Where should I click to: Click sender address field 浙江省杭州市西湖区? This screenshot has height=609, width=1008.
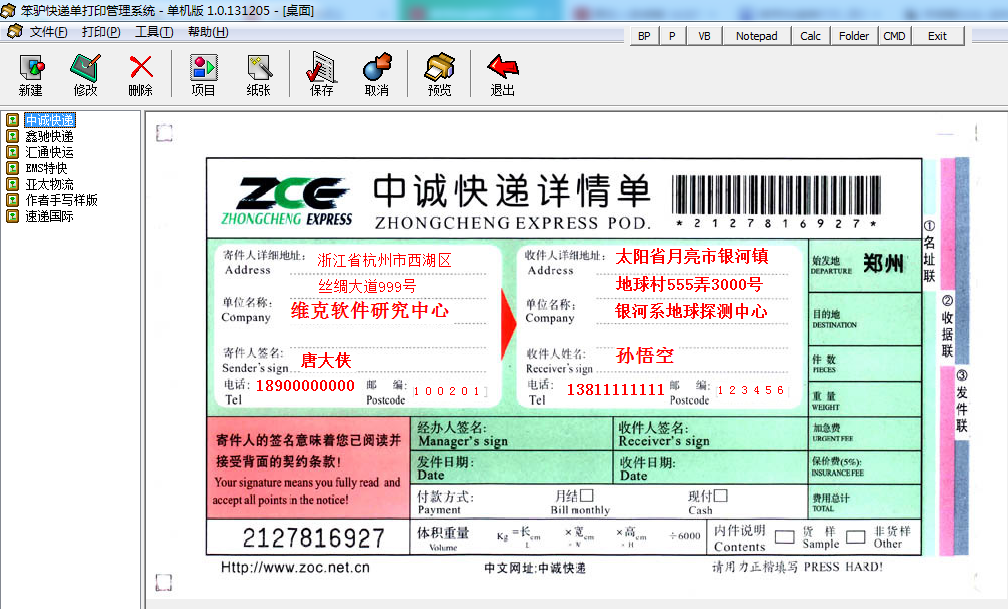click(x=384, y=260)
